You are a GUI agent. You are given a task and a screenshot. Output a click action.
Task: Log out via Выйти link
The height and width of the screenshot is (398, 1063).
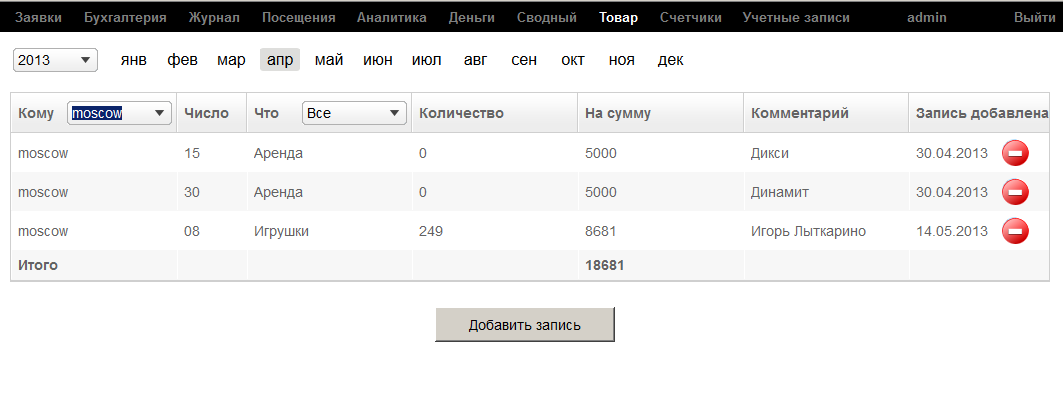(x=1035, y=18)
